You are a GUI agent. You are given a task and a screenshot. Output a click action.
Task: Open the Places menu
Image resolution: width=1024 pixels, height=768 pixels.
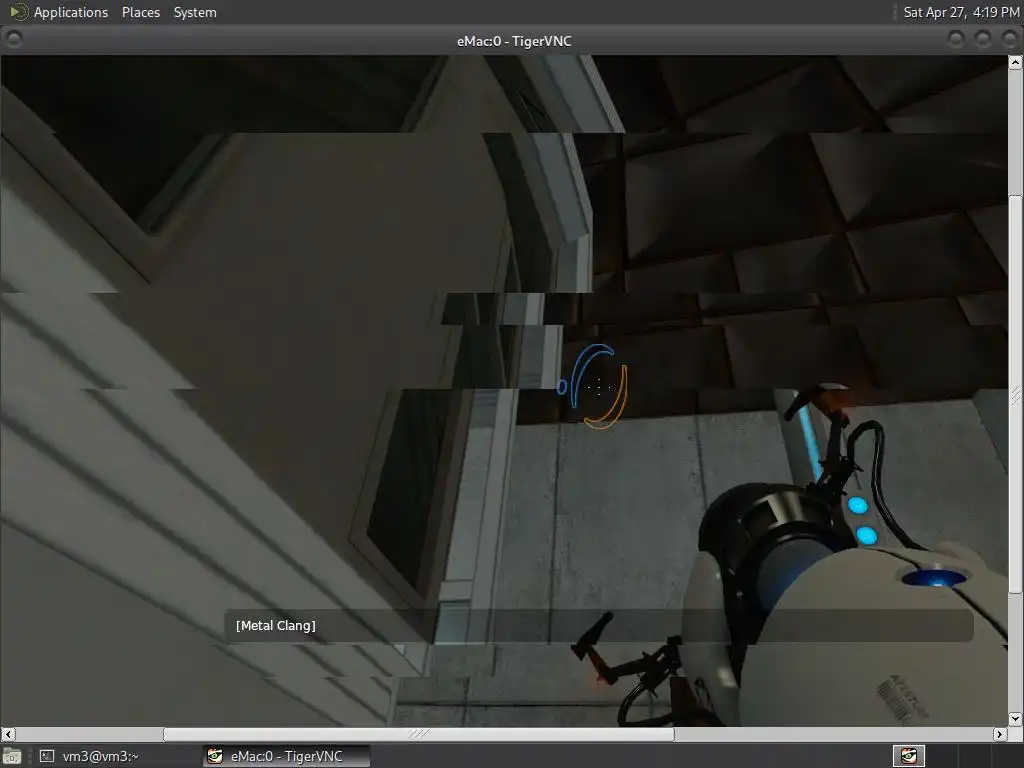(140, 12)
